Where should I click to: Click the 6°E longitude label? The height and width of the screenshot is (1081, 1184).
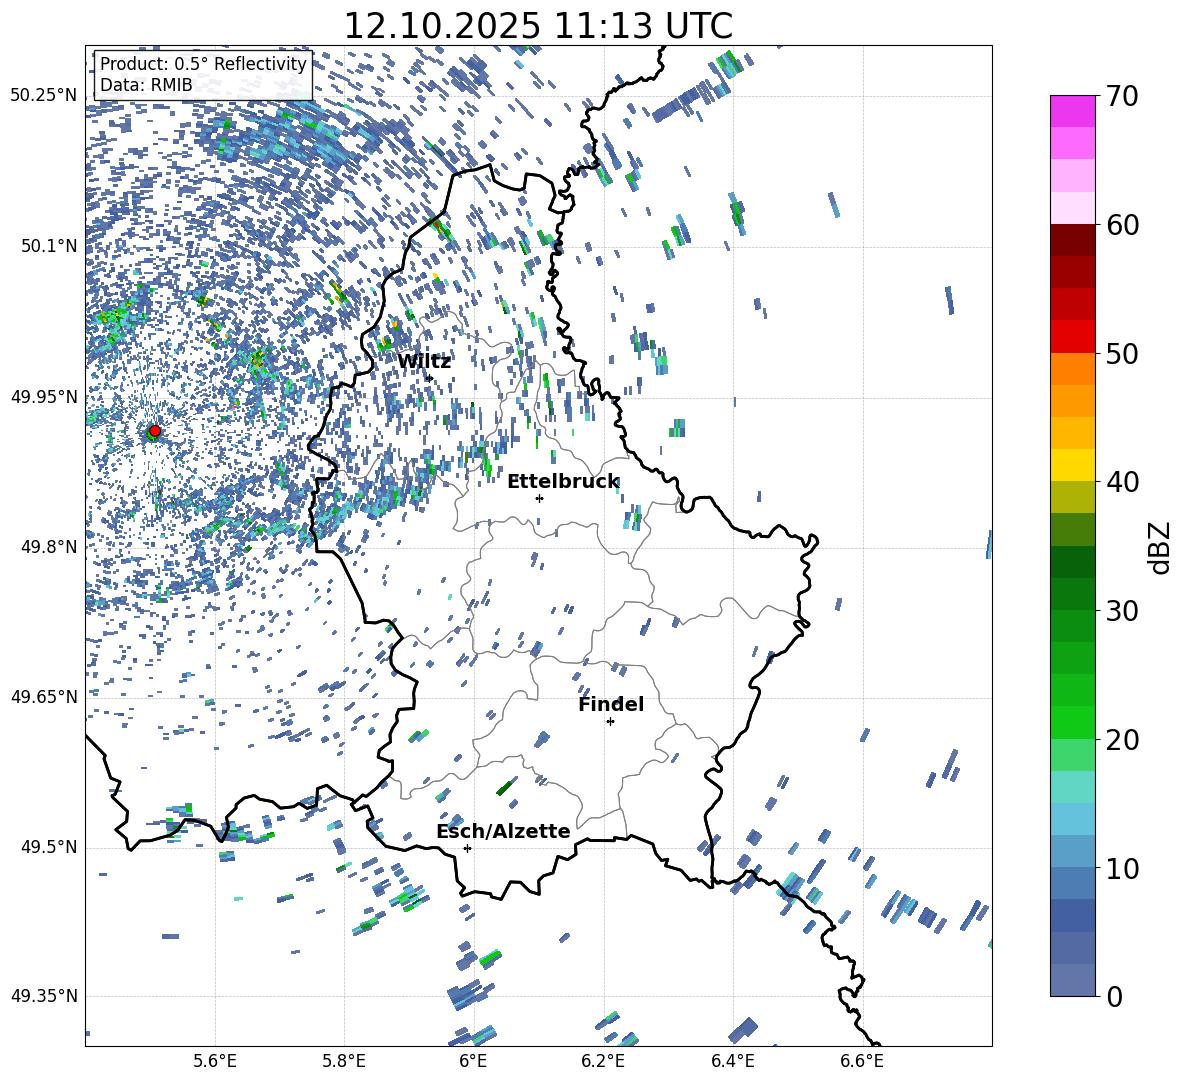coord(473,1061)
